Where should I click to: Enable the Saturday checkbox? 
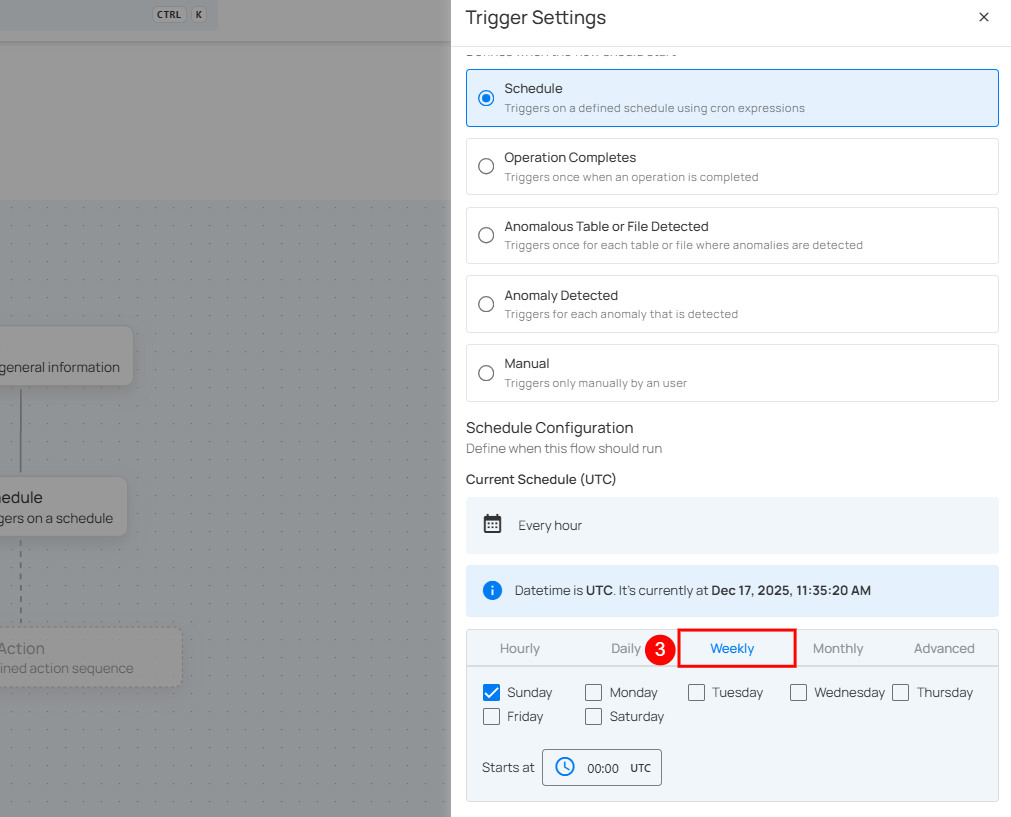coord(594,716)
